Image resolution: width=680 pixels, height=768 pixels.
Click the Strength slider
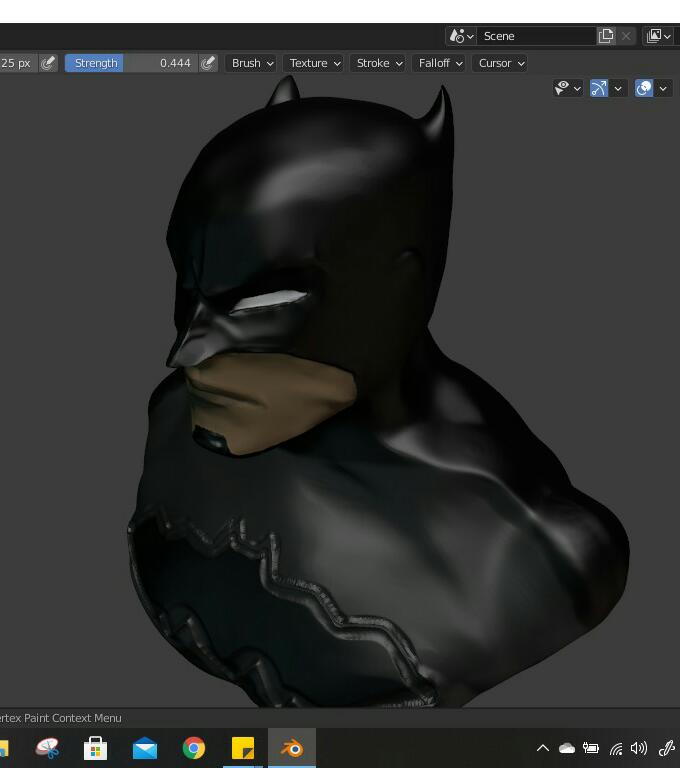point(132,63)
